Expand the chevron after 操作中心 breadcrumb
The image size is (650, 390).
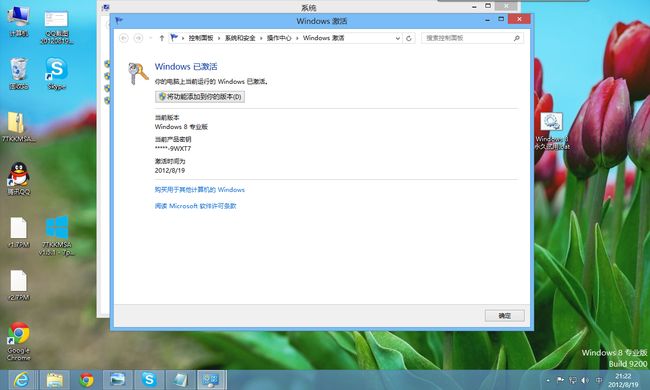point(297,38)
